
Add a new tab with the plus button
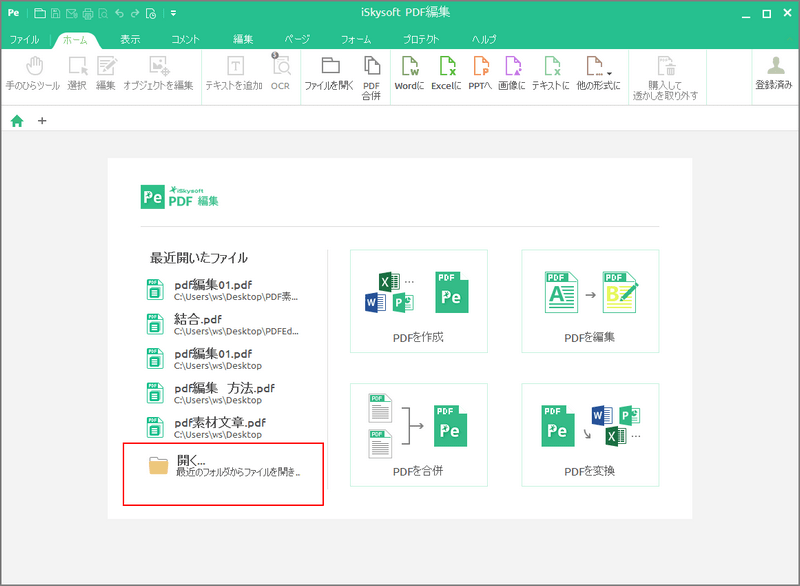pyautogui.click(x=42, y=121)
